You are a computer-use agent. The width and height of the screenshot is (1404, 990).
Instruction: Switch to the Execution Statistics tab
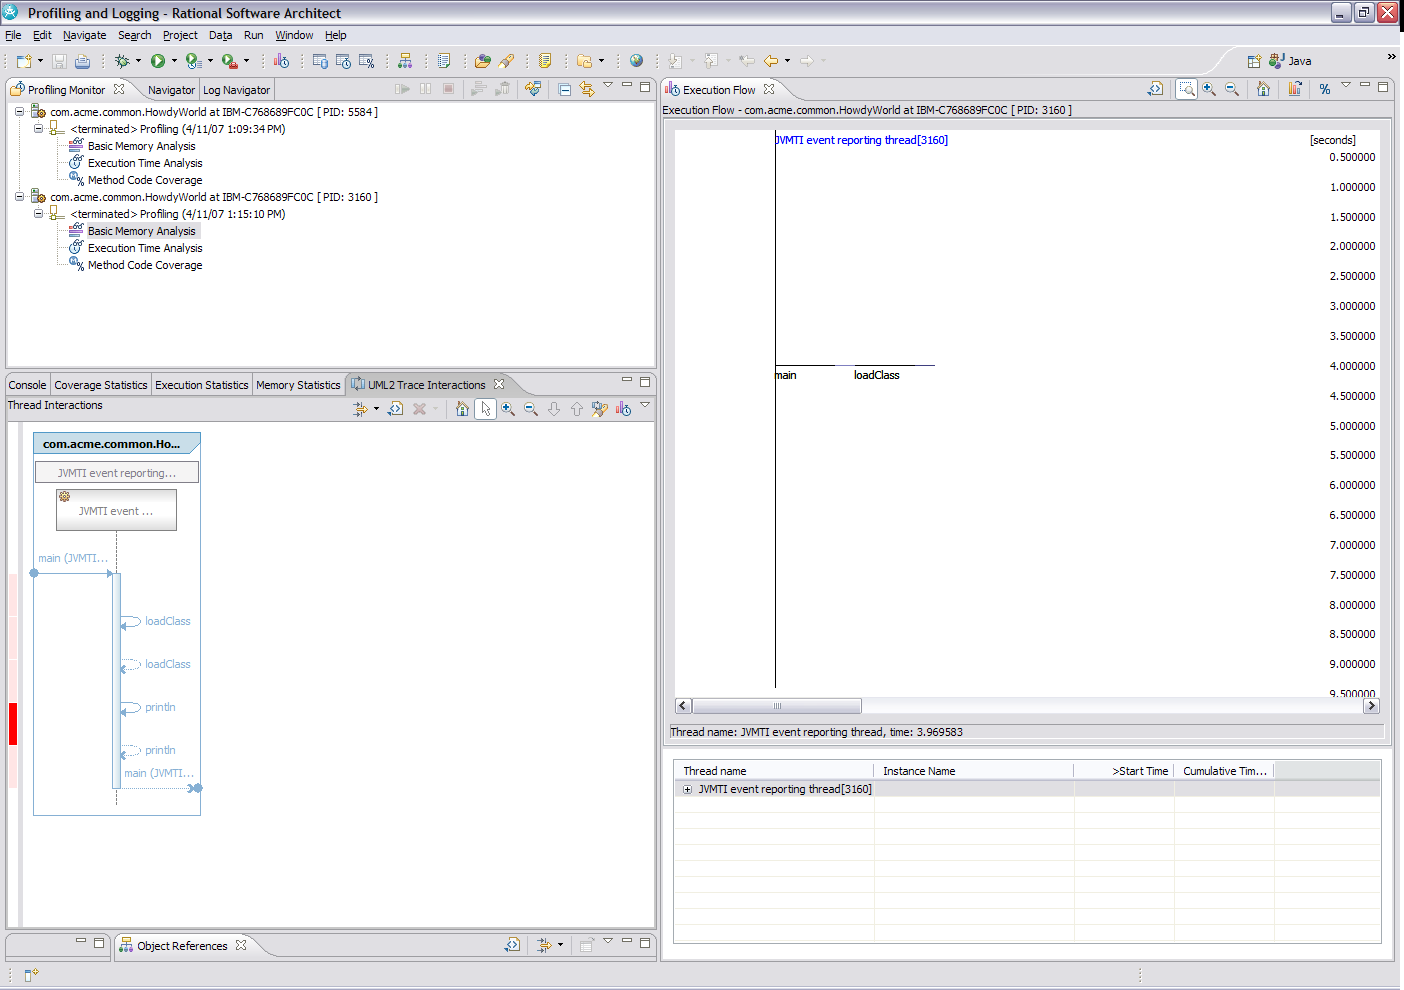coord(202,385)
